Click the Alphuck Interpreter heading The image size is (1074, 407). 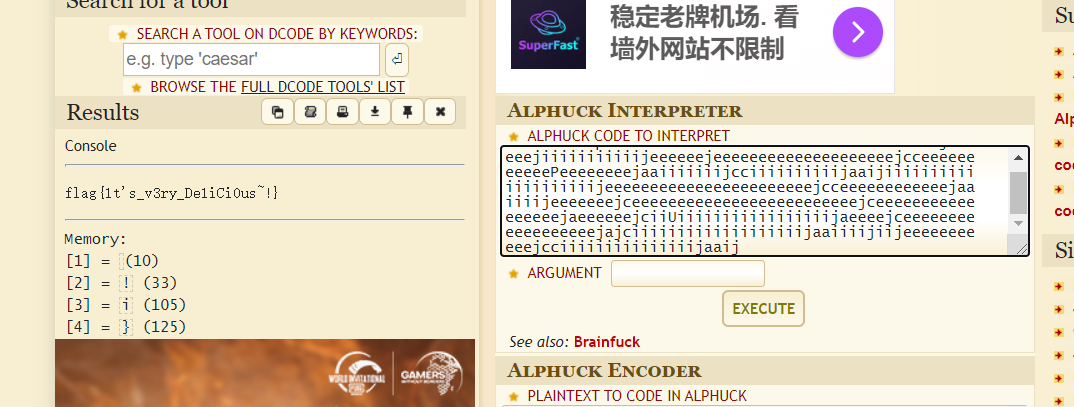pyautogui.click(x=624, y=110)
